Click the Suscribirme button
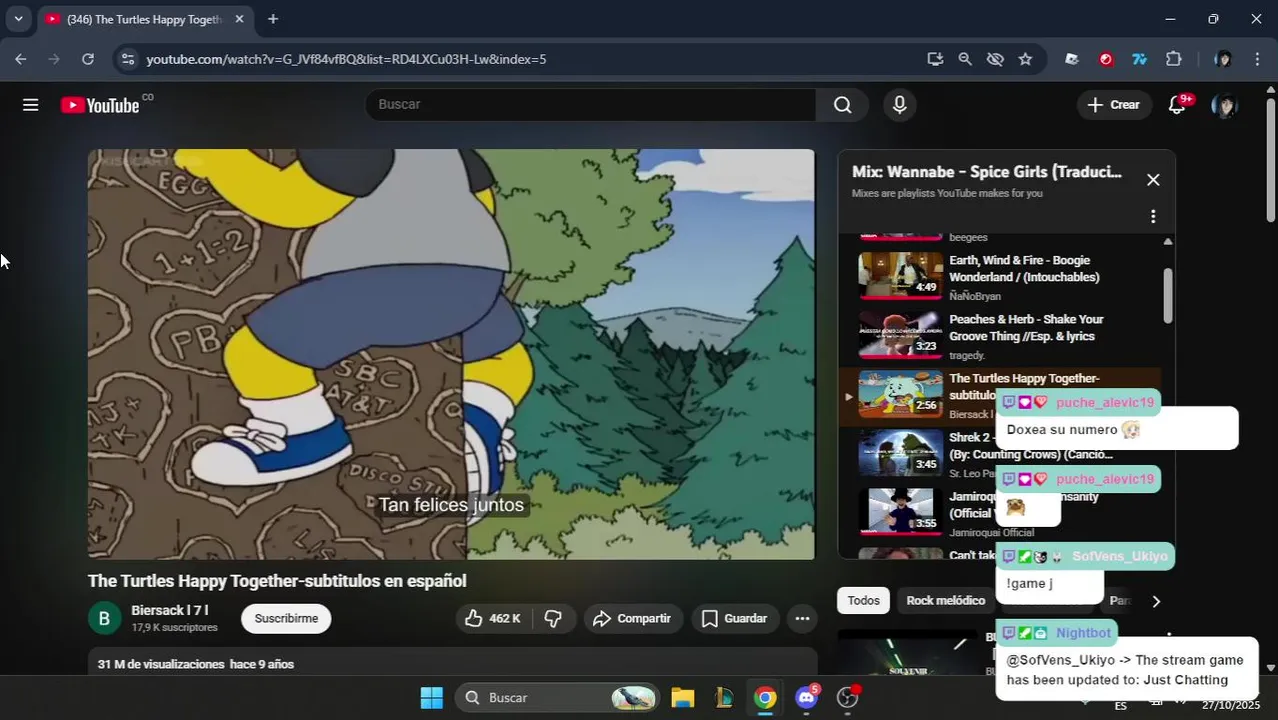The height and width of the screenshot is (720, 1278). point(286,619)
